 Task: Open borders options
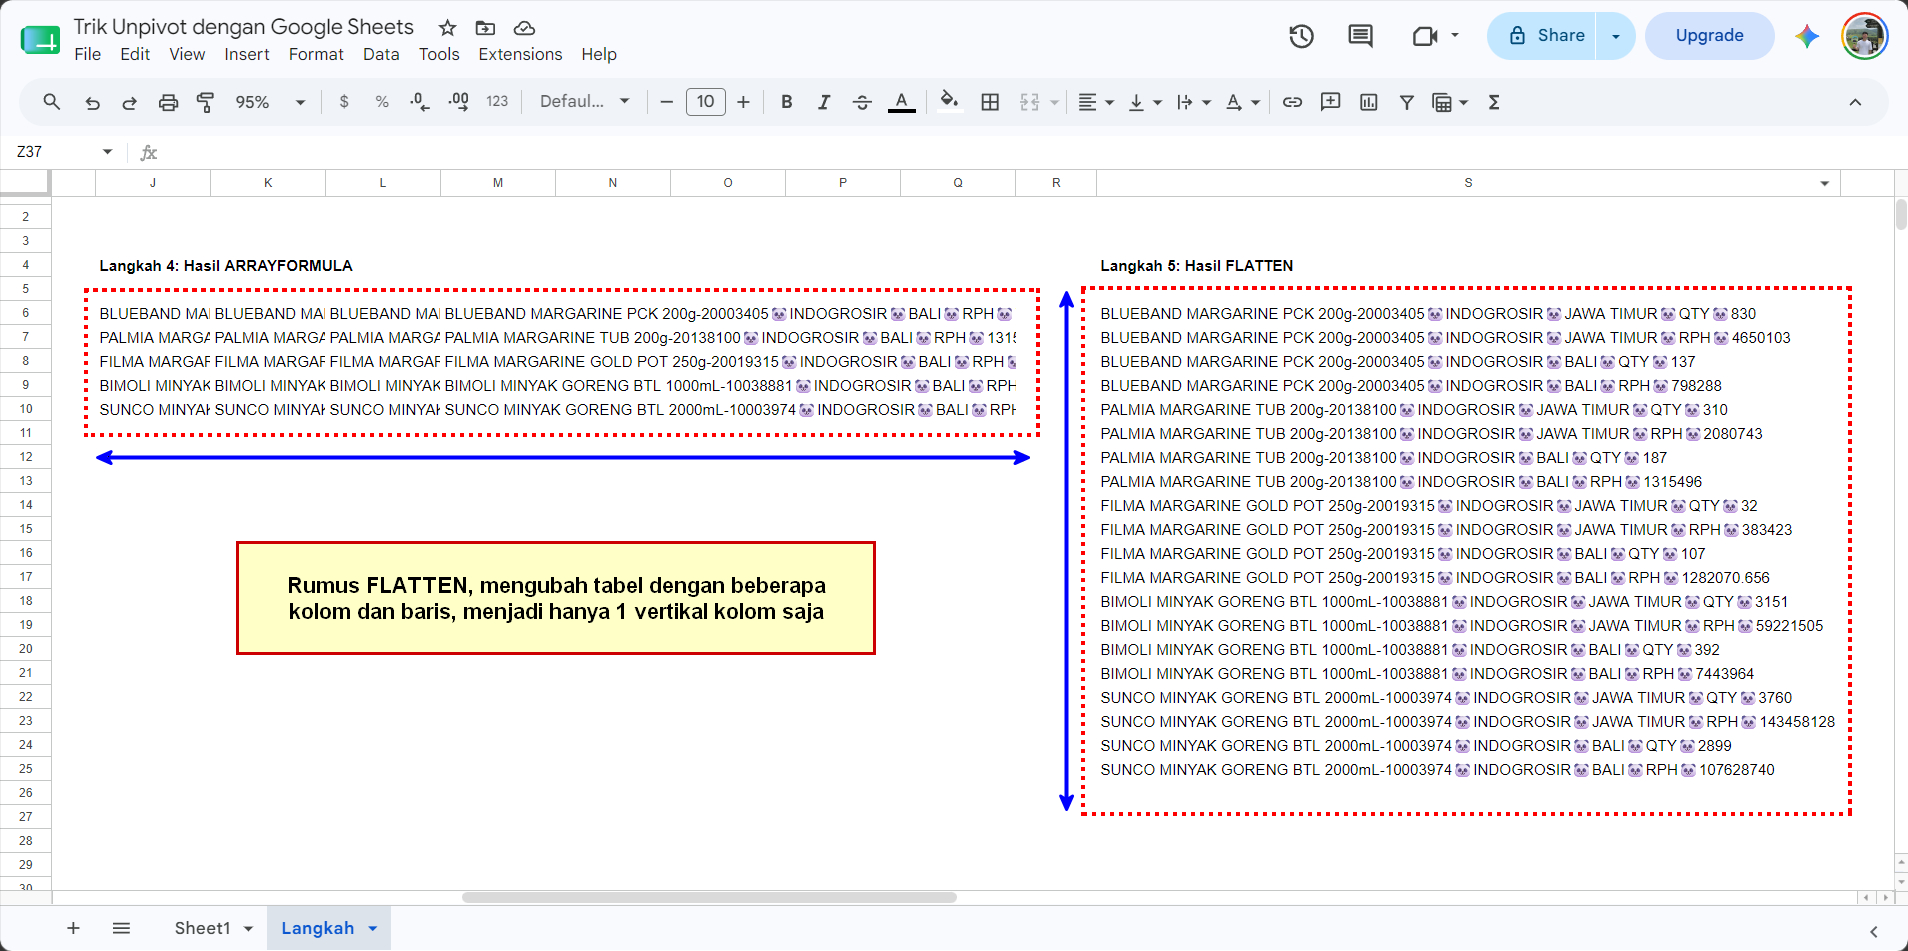(x=990, y=102)
